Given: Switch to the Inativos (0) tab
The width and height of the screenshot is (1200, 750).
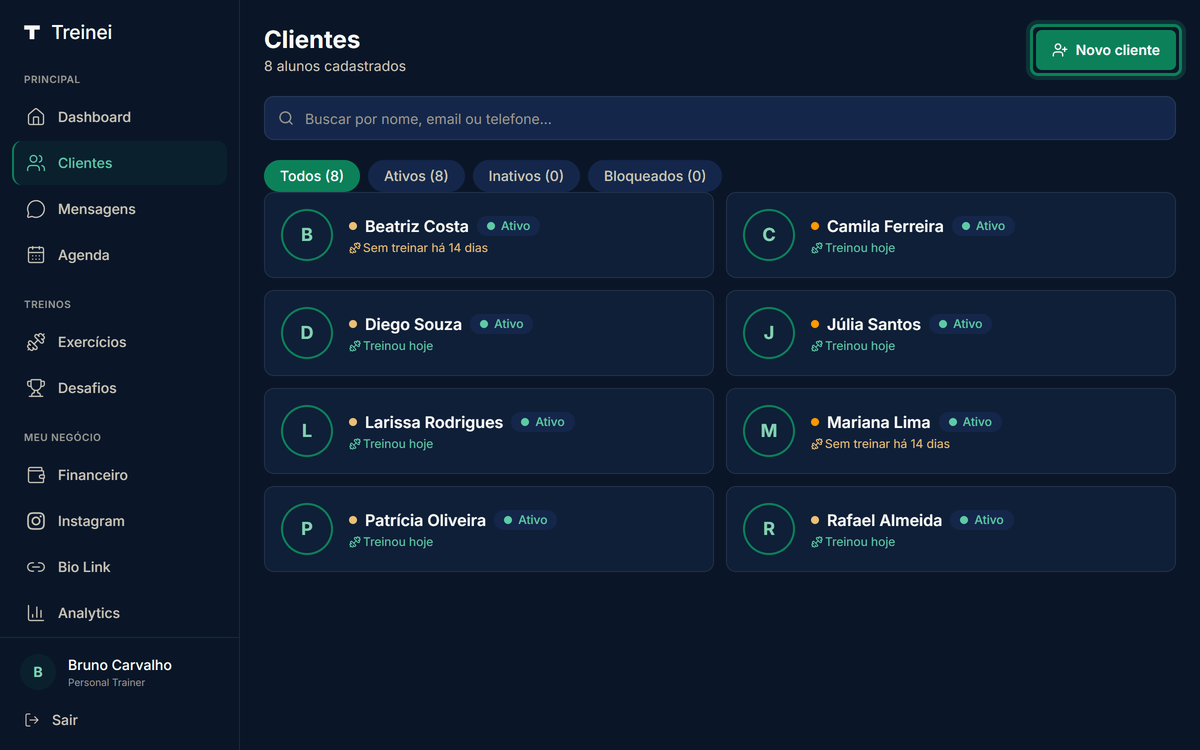Looking at the screenshot, I should click(526, 176).
